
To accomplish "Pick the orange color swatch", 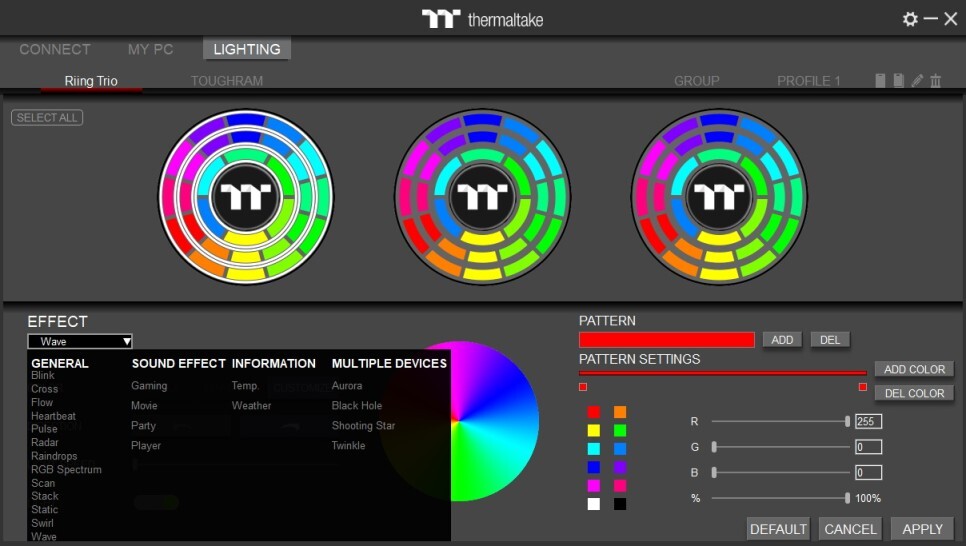I will 620,412.
